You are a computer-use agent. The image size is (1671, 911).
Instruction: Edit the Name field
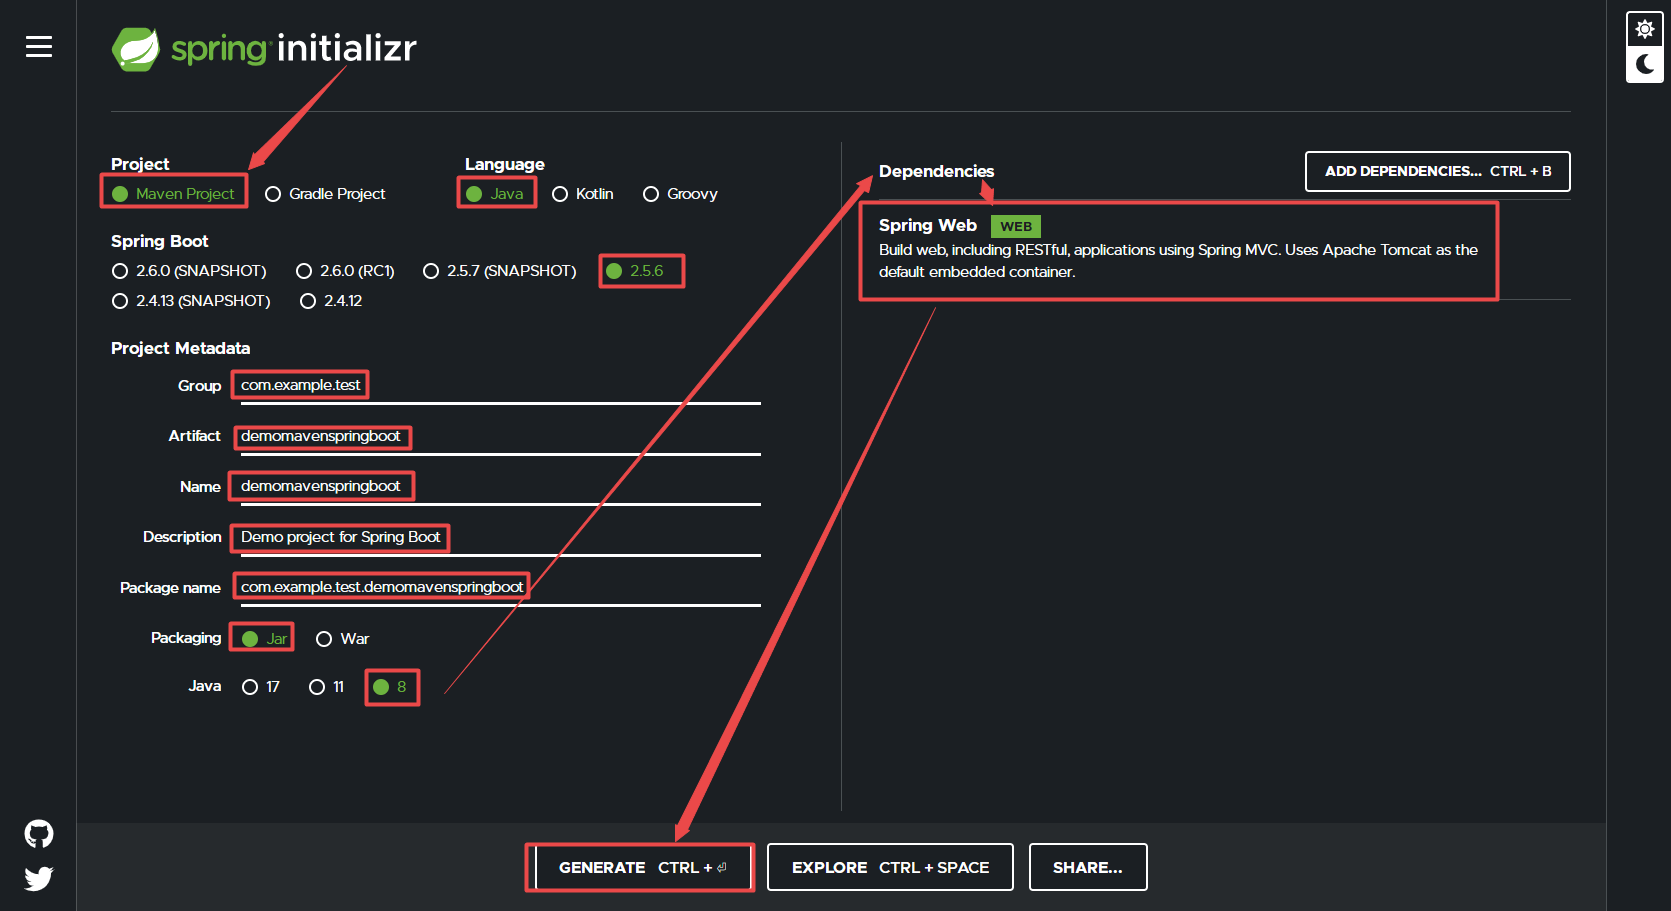coord(500,487)
